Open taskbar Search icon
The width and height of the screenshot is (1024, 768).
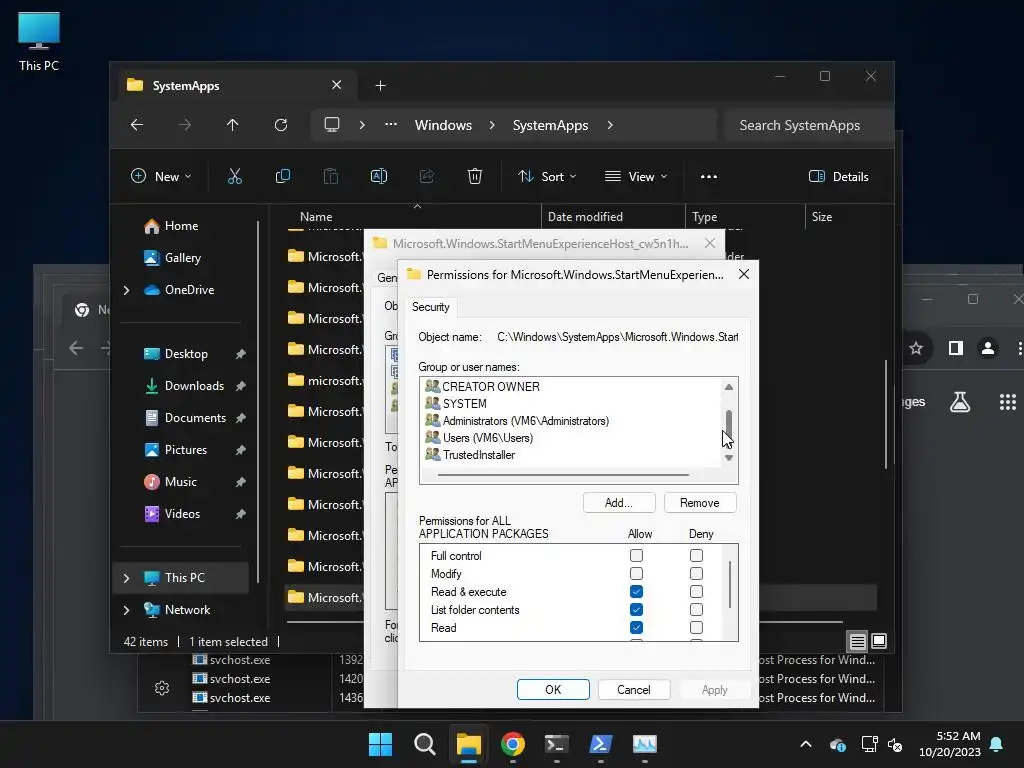click(424, 744)
